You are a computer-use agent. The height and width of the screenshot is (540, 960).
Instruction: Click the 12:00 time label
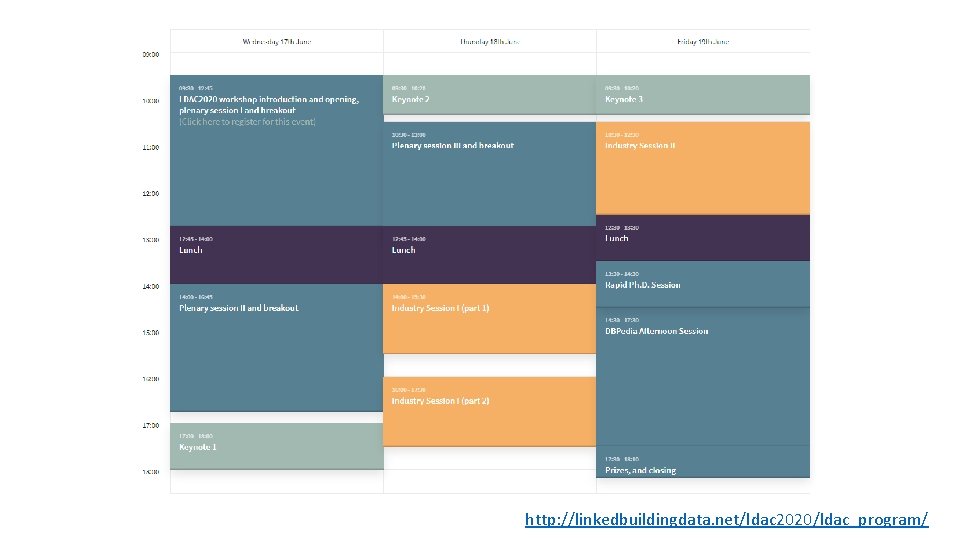pyautogui.click(x=151, y=193)
